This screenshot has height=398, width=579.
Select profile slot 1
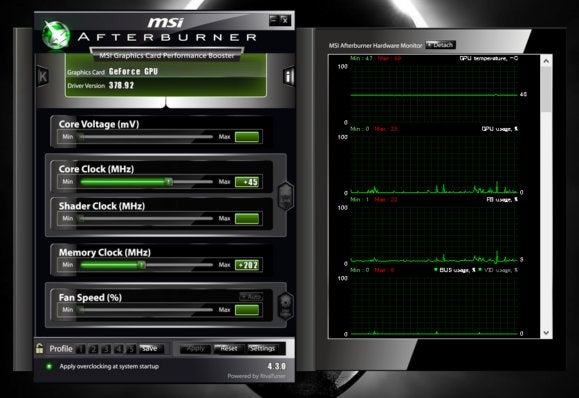point(81,349)
